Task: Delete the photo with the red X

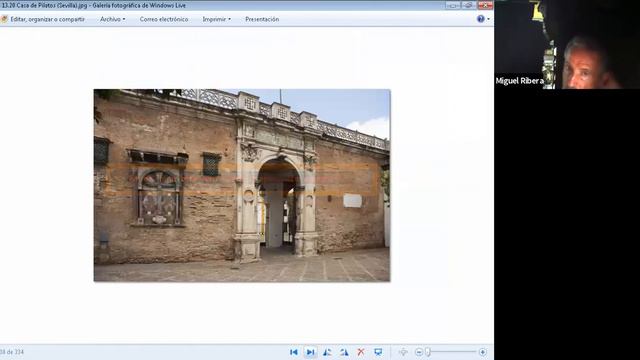Action: 361,352
